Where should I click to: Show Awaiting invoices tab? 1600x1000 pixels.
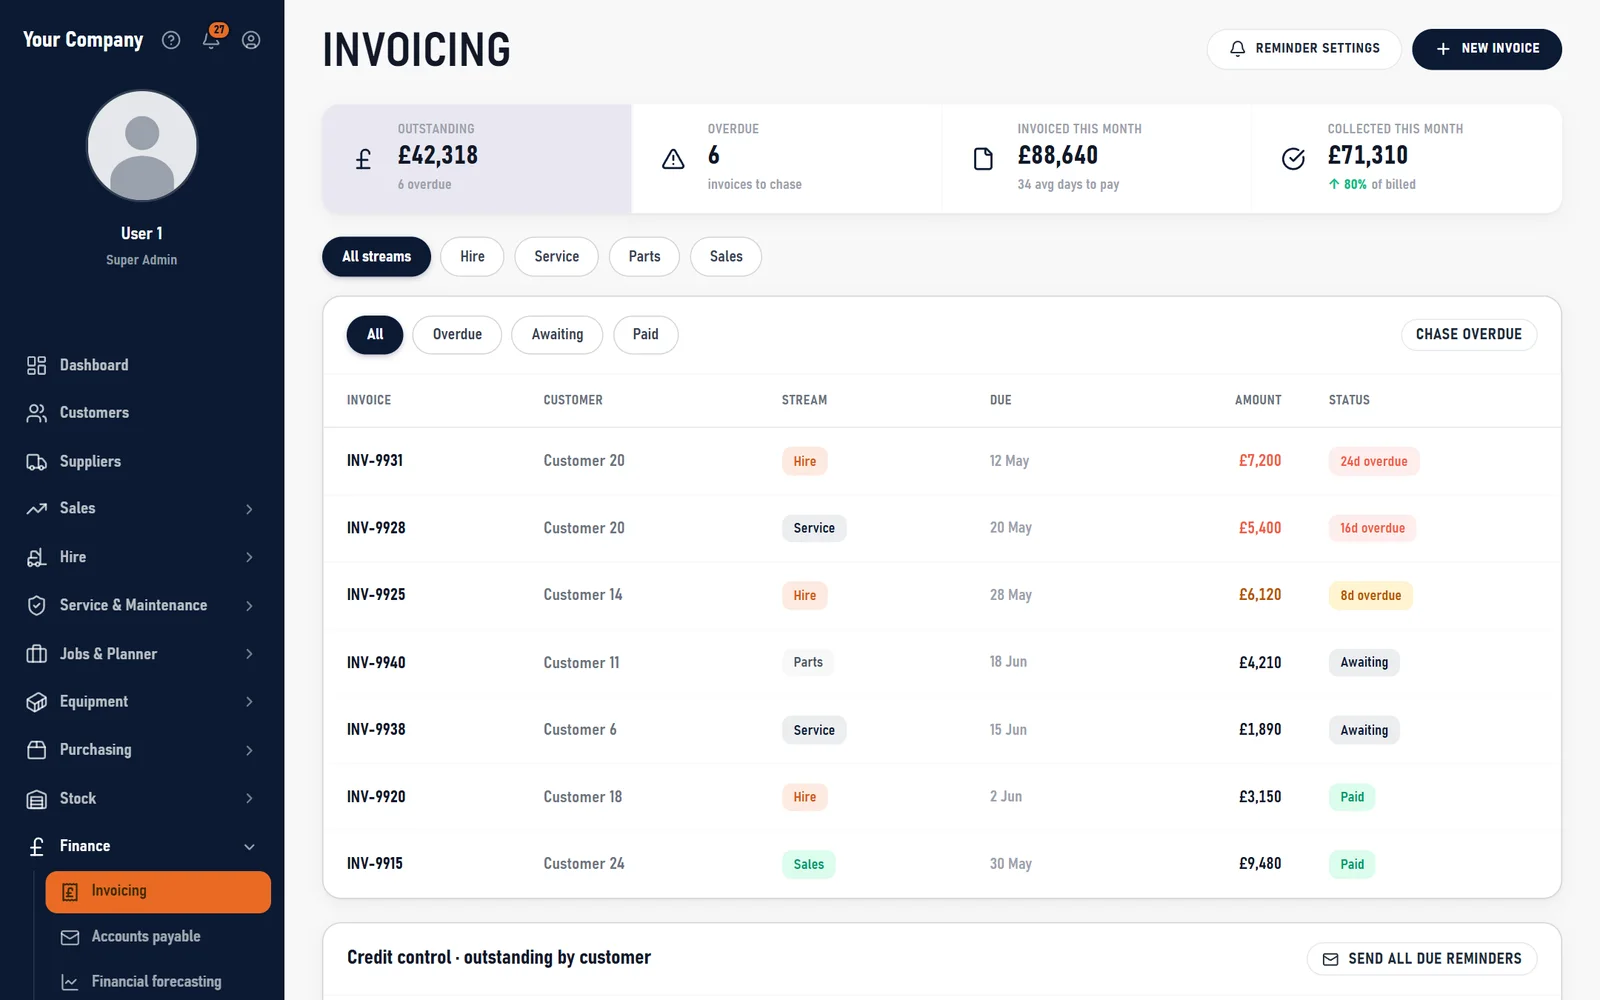pyautogui.click(x=557, y=335)
